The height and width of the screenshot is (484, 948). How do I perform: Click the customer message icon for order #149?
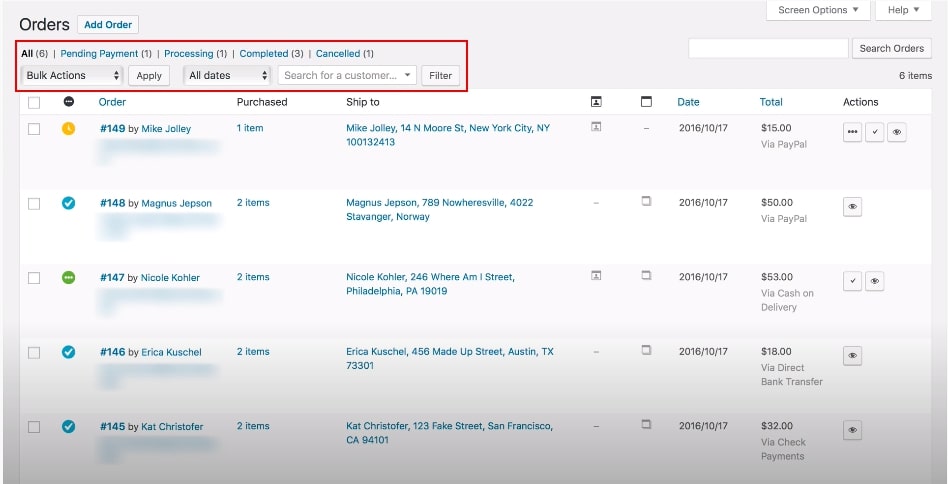[596, 127]
